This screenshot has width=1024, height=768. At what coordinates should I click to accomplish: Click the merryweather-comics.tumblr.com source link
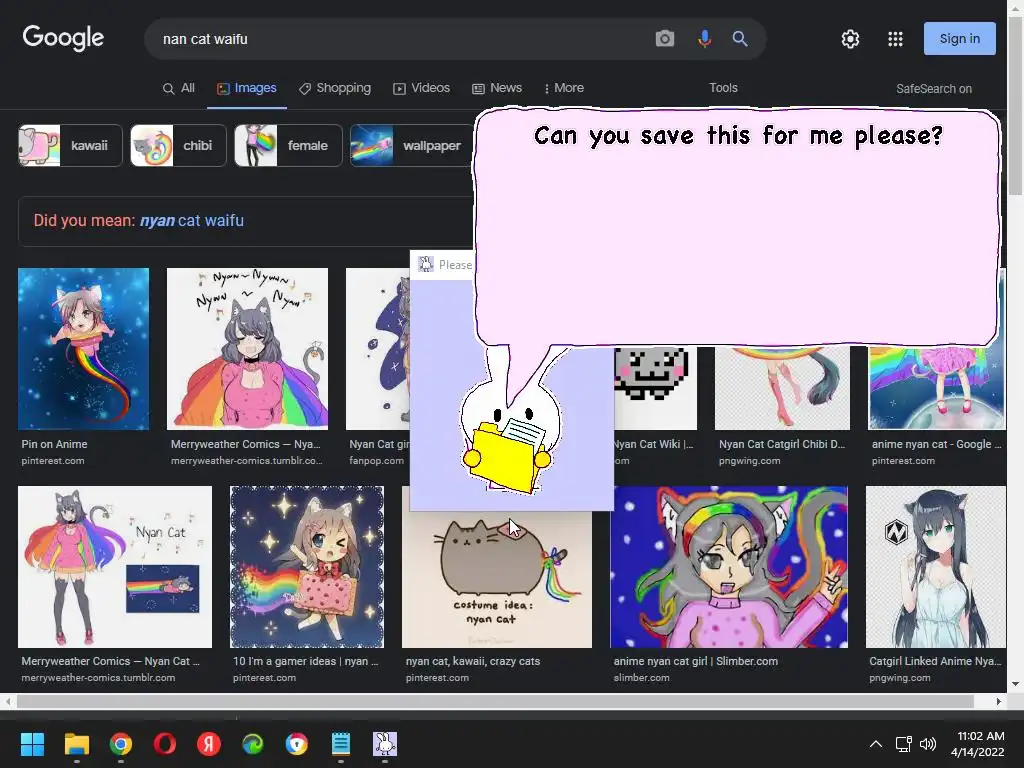98,678
